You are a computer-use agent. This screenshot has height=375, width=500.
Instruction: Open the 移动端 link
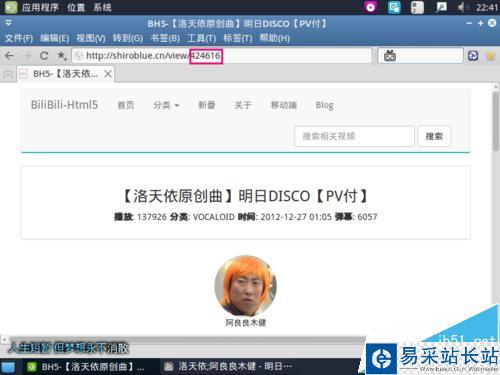[x=283, y=105]
